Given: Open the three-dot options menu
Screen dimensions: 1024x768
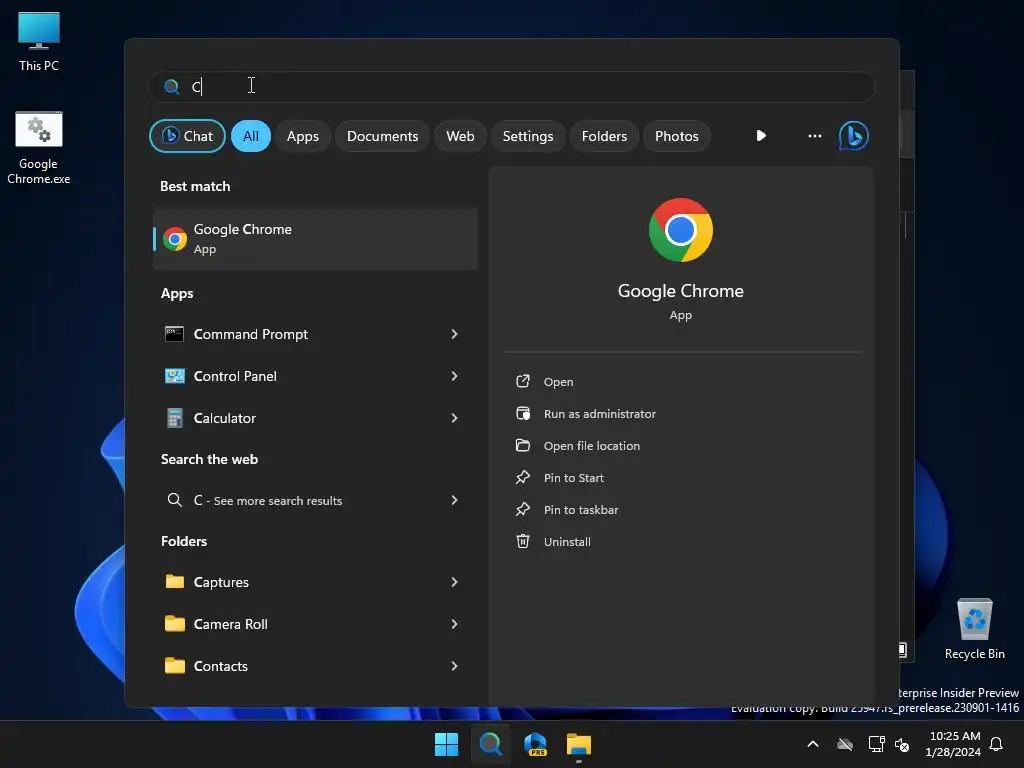Looking at the screenshot, I should (814, 136).
